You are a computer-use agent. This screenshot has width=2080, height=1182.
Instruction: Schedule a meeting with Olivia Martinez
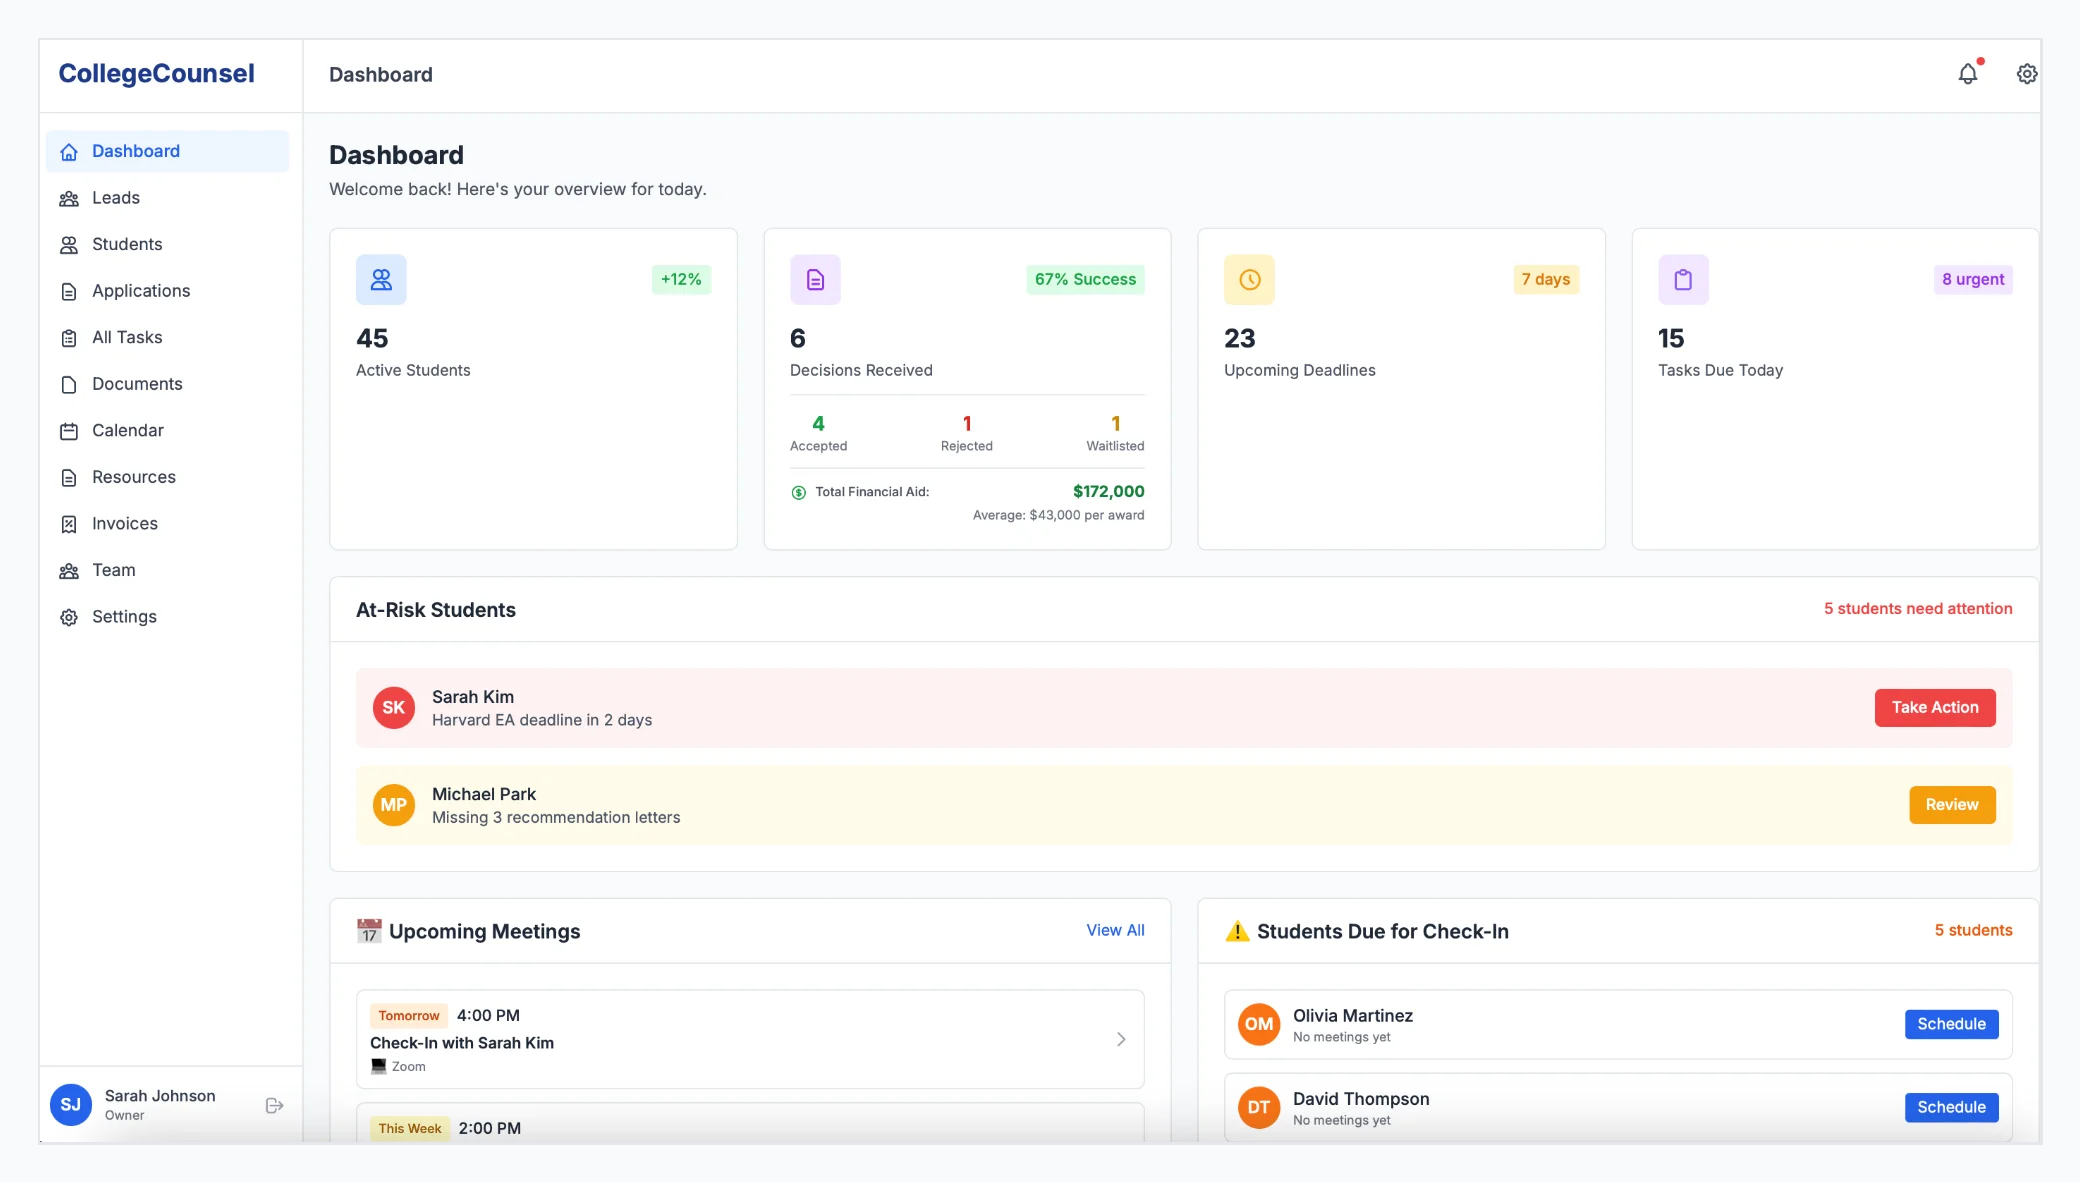(x=1951, y=1024)
